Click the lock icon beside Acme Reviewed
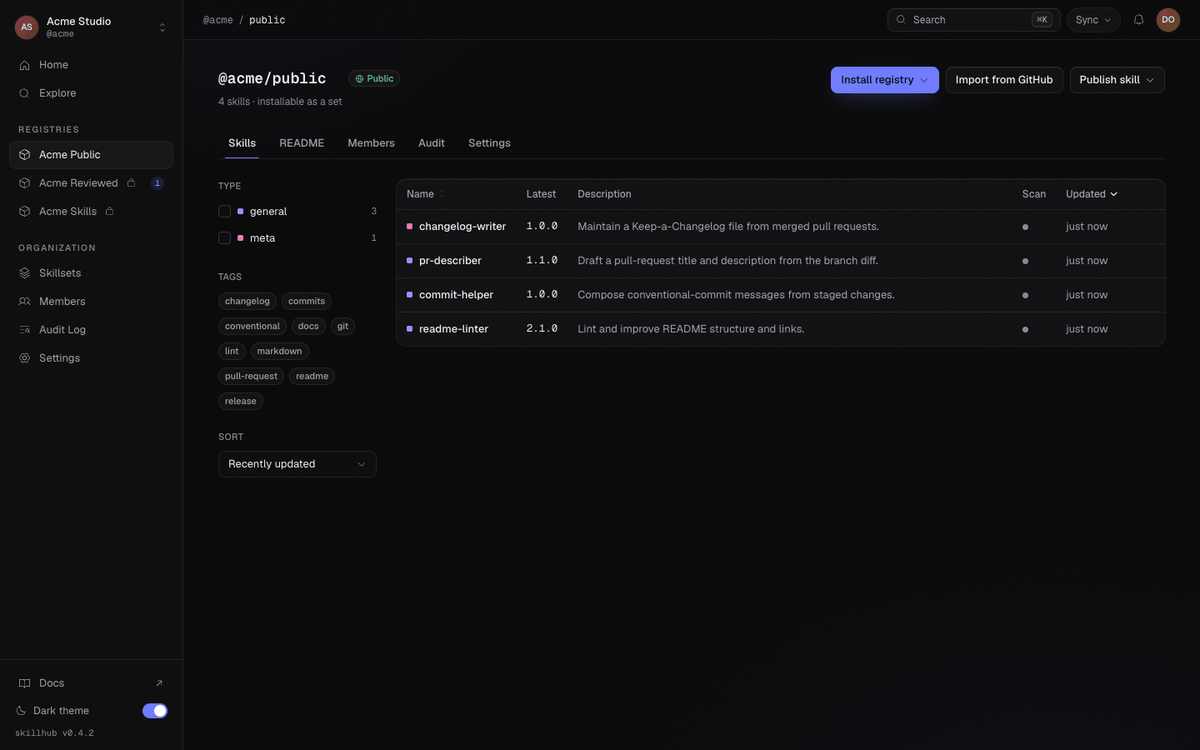 [131, 183]
